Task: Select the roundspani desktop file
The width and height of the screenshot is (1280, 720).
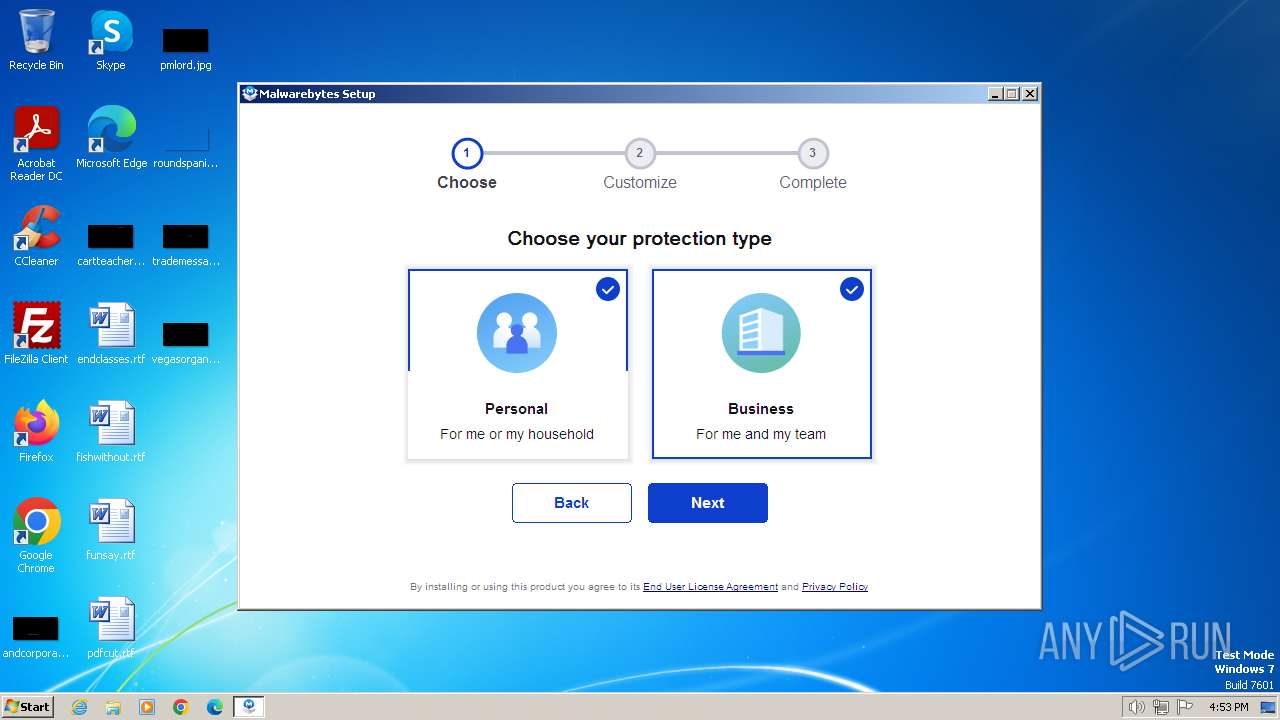Action: 186,146
